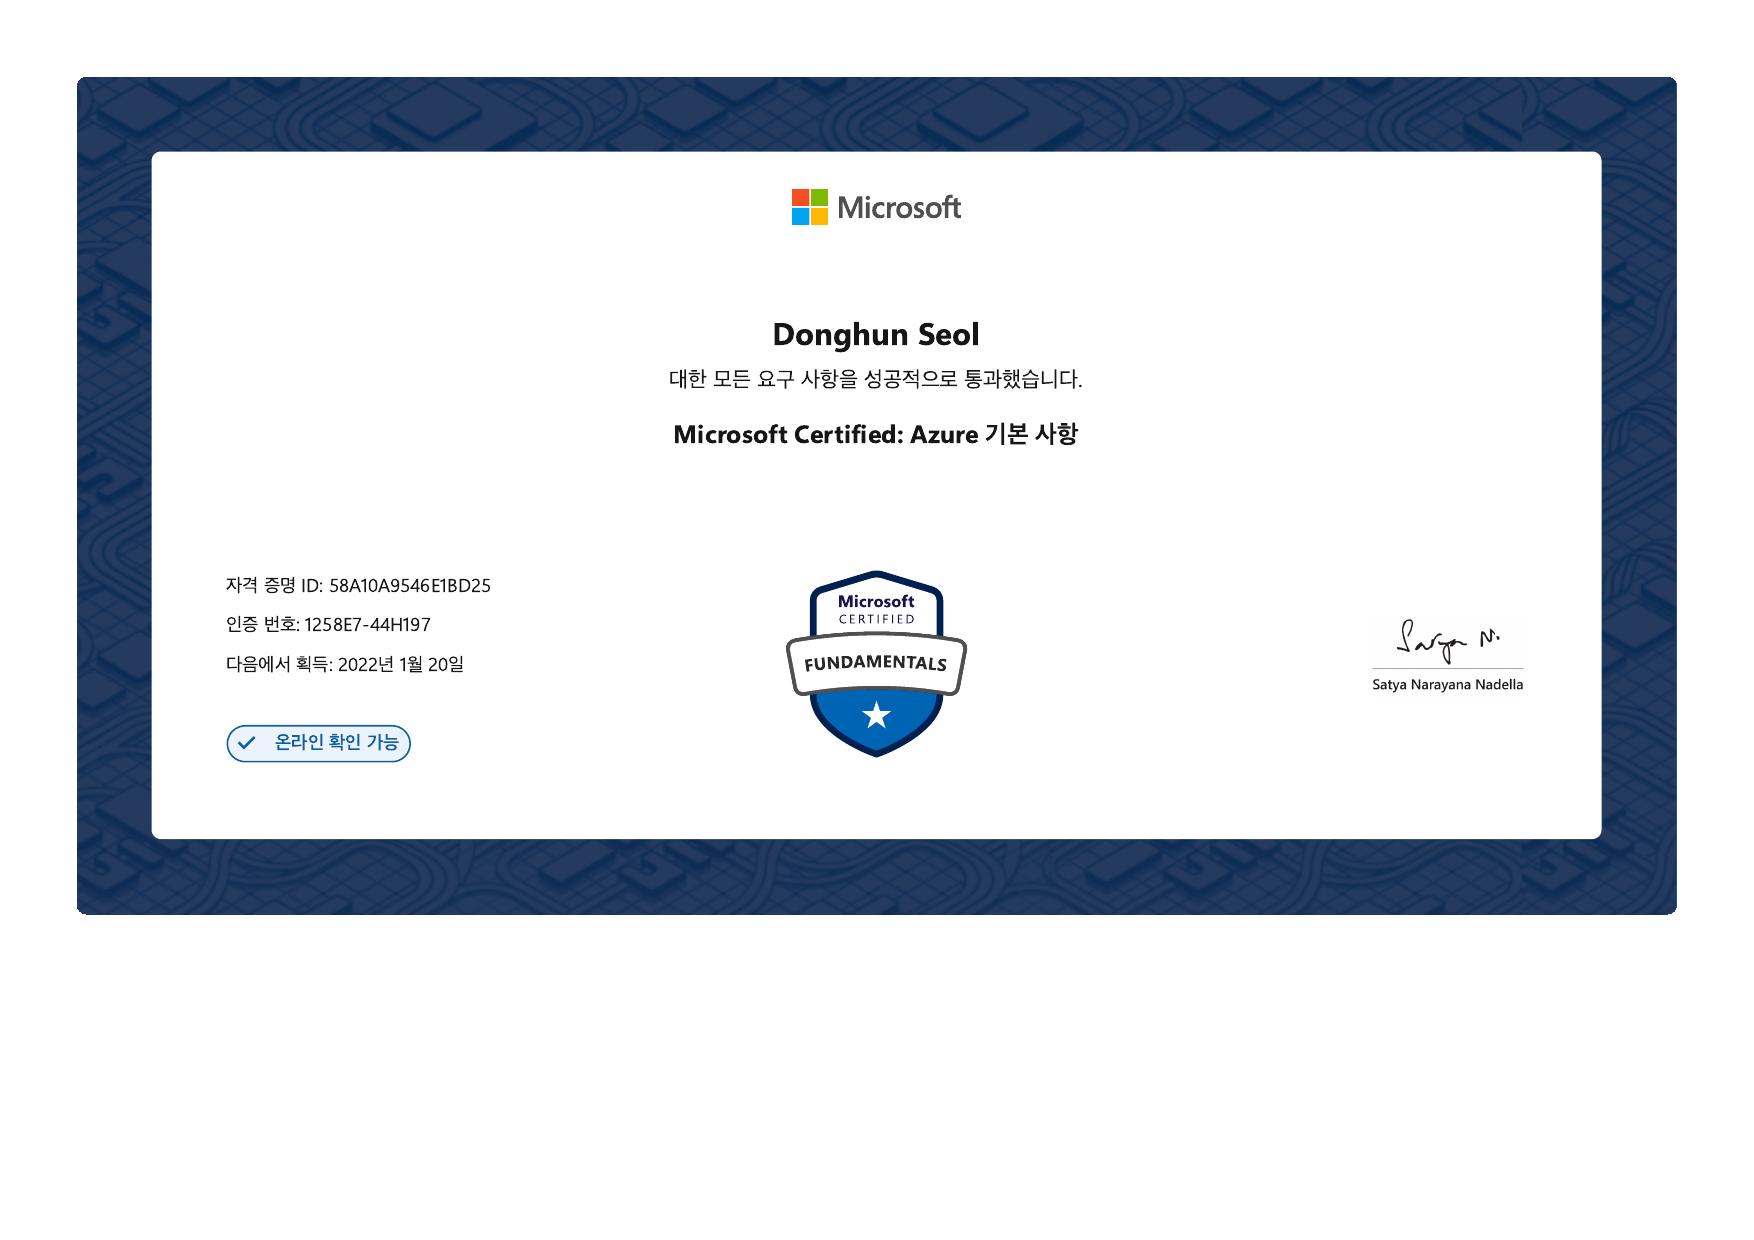Click the red square in Microsoft logo
The width and height of the screenshot is (1754, 1240).
pos(800,198)
